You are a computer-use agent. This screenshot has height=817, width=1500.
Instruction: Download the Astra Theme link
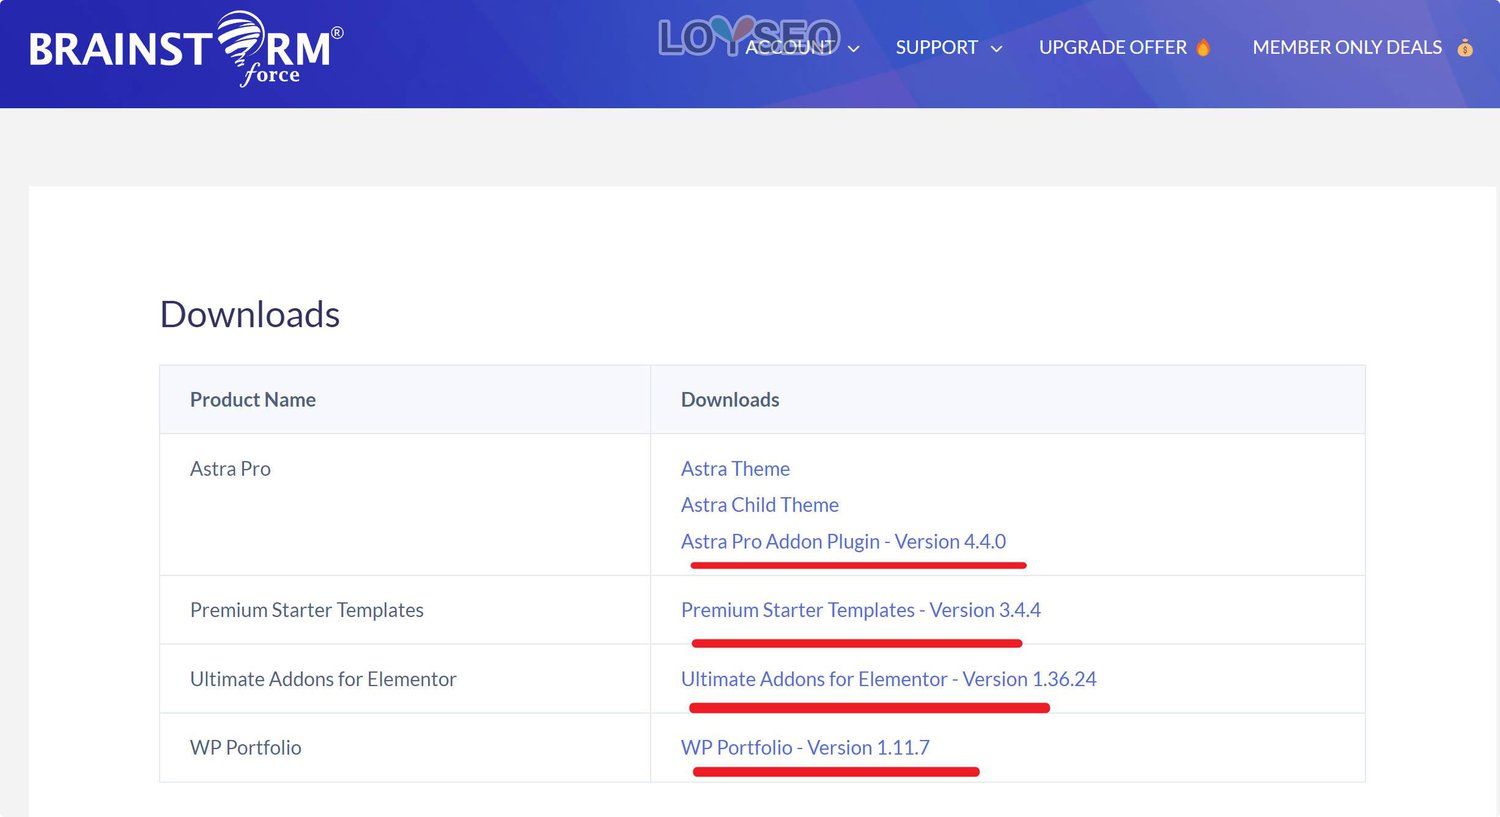(735, 469)
